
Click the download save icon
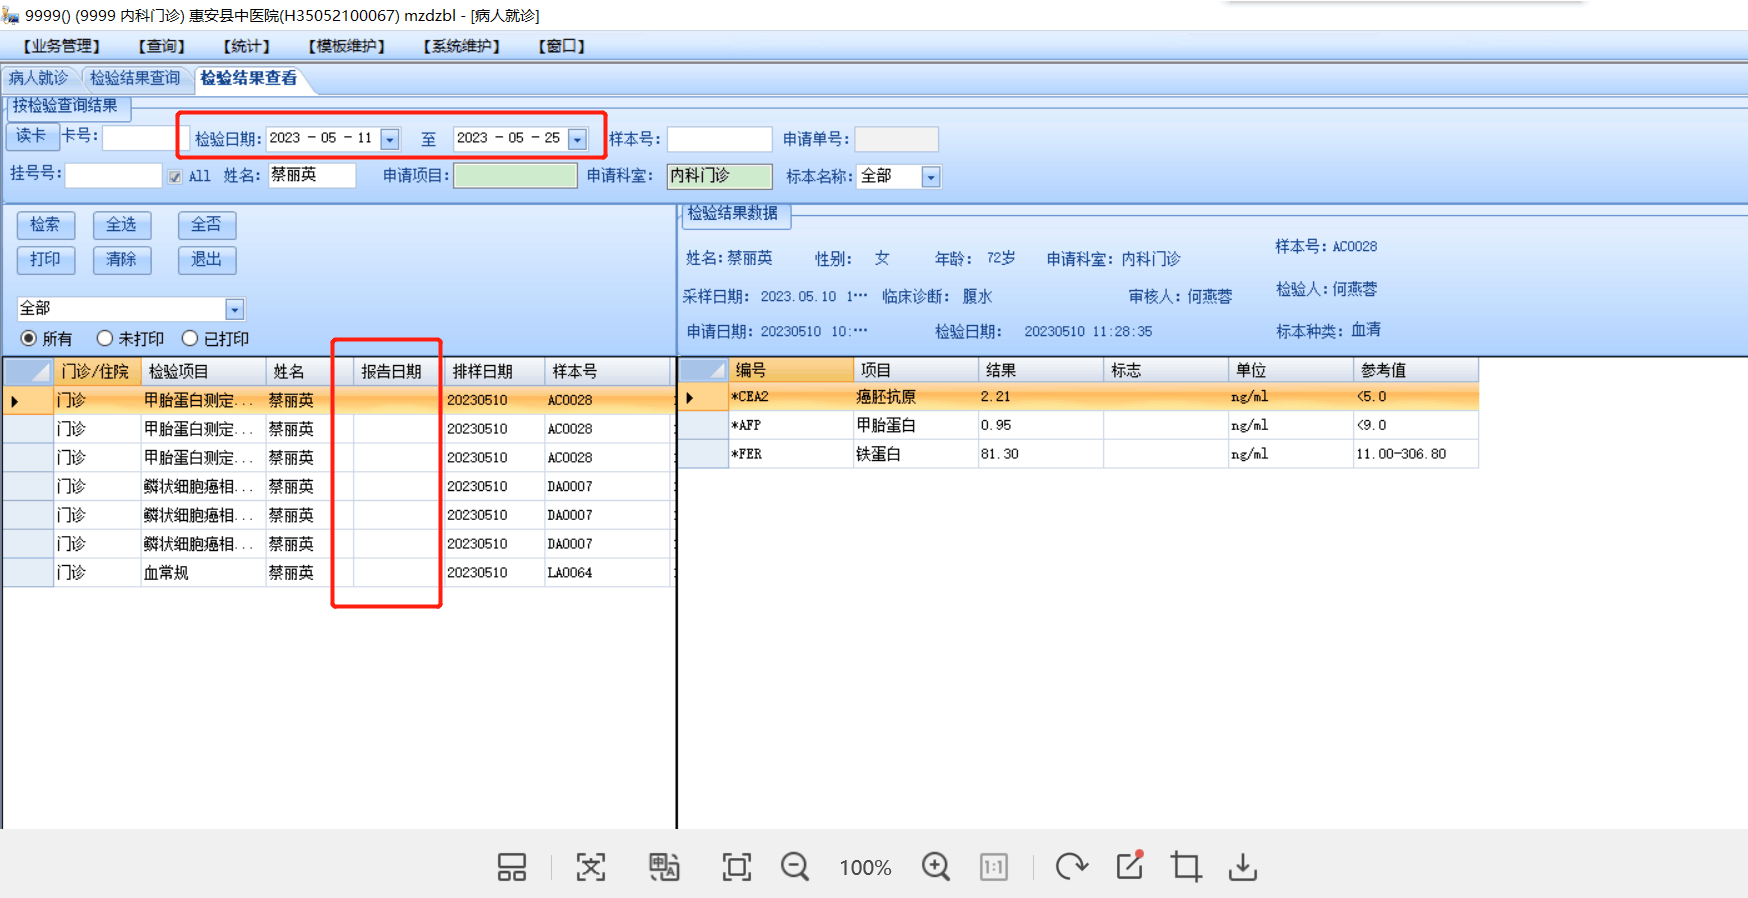tap(1243, 867)
